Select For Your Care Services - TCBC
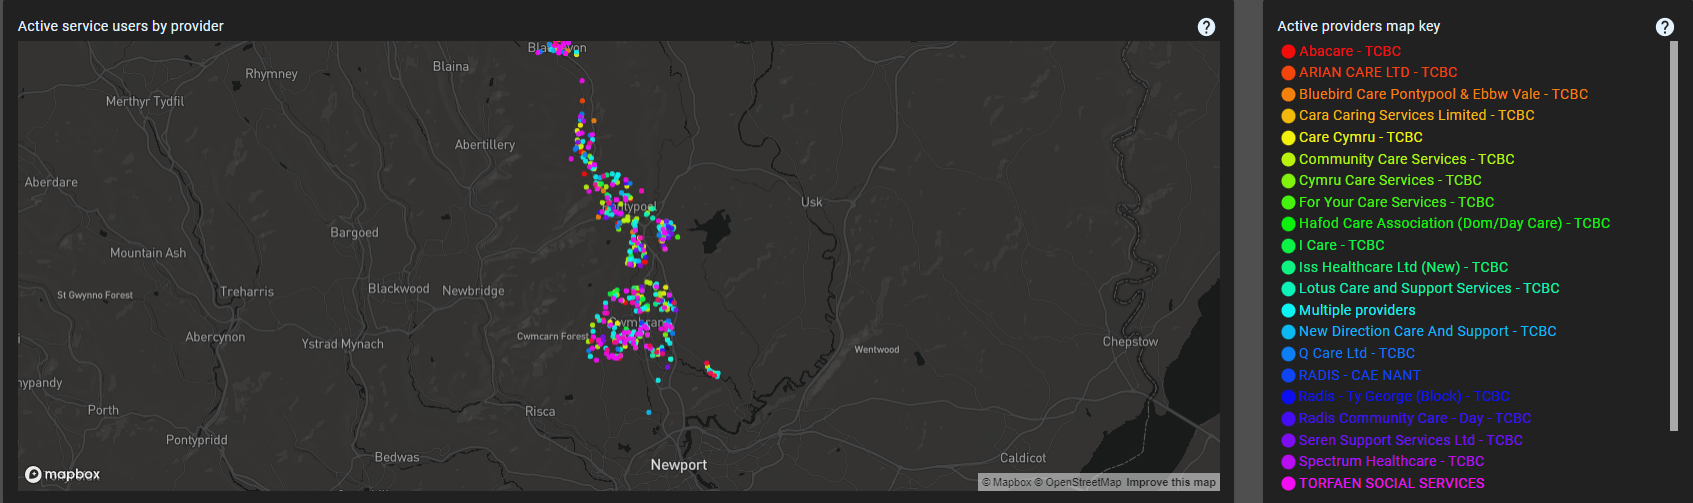Viewport: 1693px width, 503px height. [1396, 202]
